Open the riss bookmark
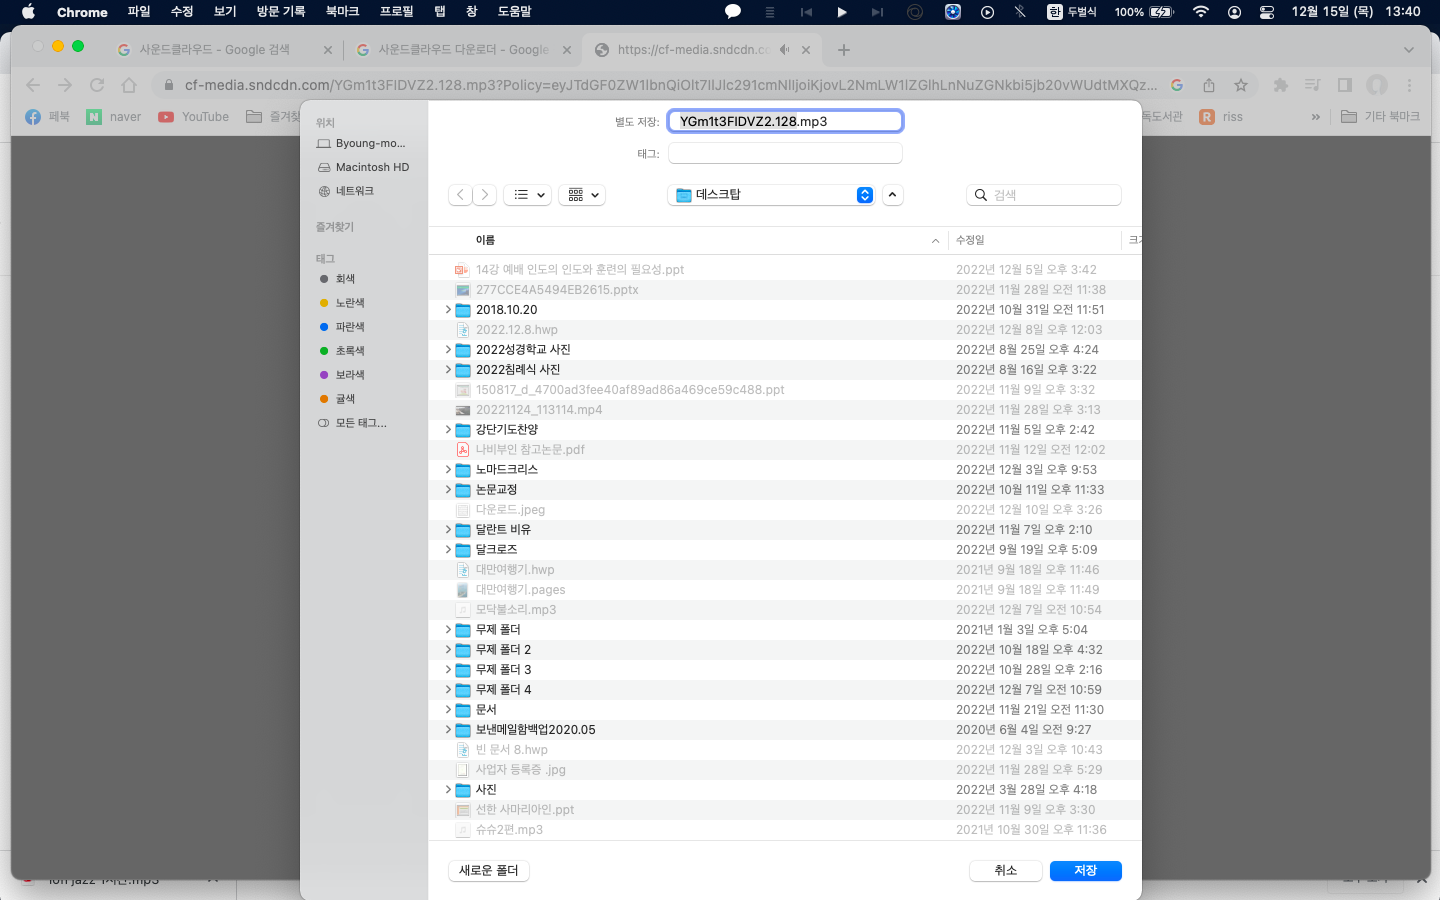 click(x=1221, y=117)
